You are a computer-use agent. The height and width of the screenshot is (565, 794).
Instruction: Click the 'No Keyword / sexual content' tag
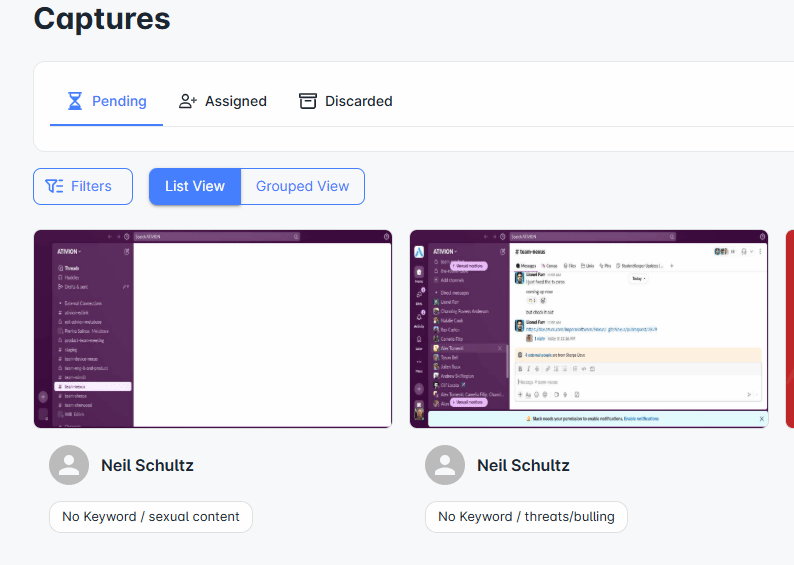[x=151, y=516]
